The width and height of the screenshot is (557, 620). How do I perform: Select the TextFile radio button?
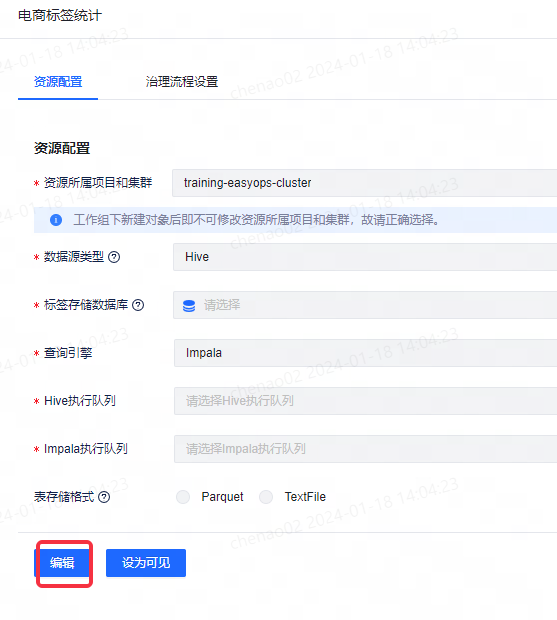[266, 497]
